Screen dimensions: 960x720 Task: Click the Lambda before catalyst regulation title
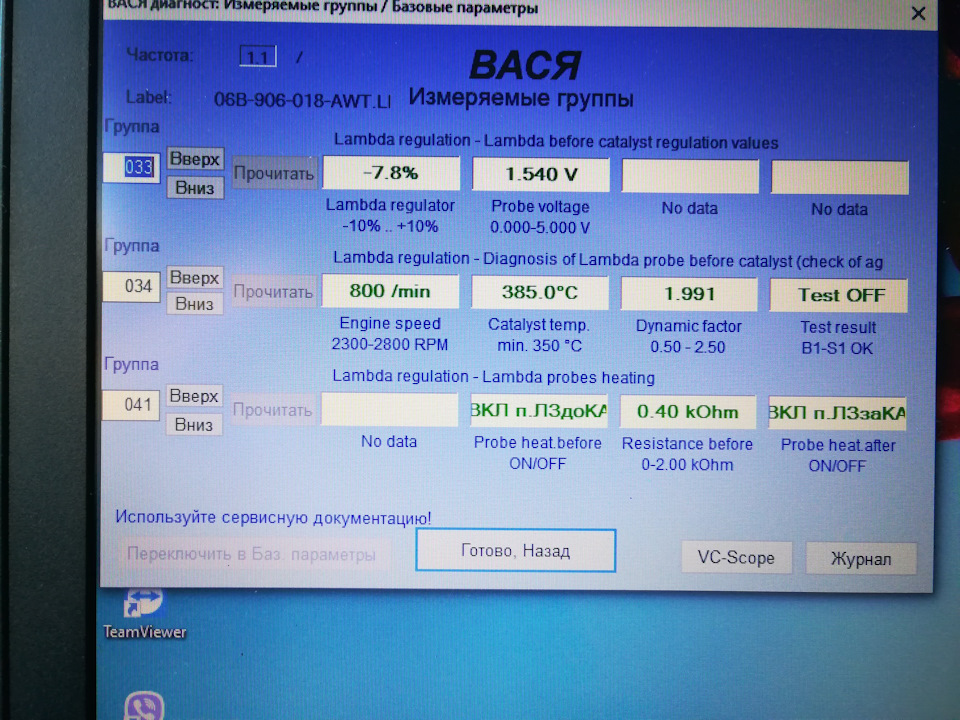(556, 141)
